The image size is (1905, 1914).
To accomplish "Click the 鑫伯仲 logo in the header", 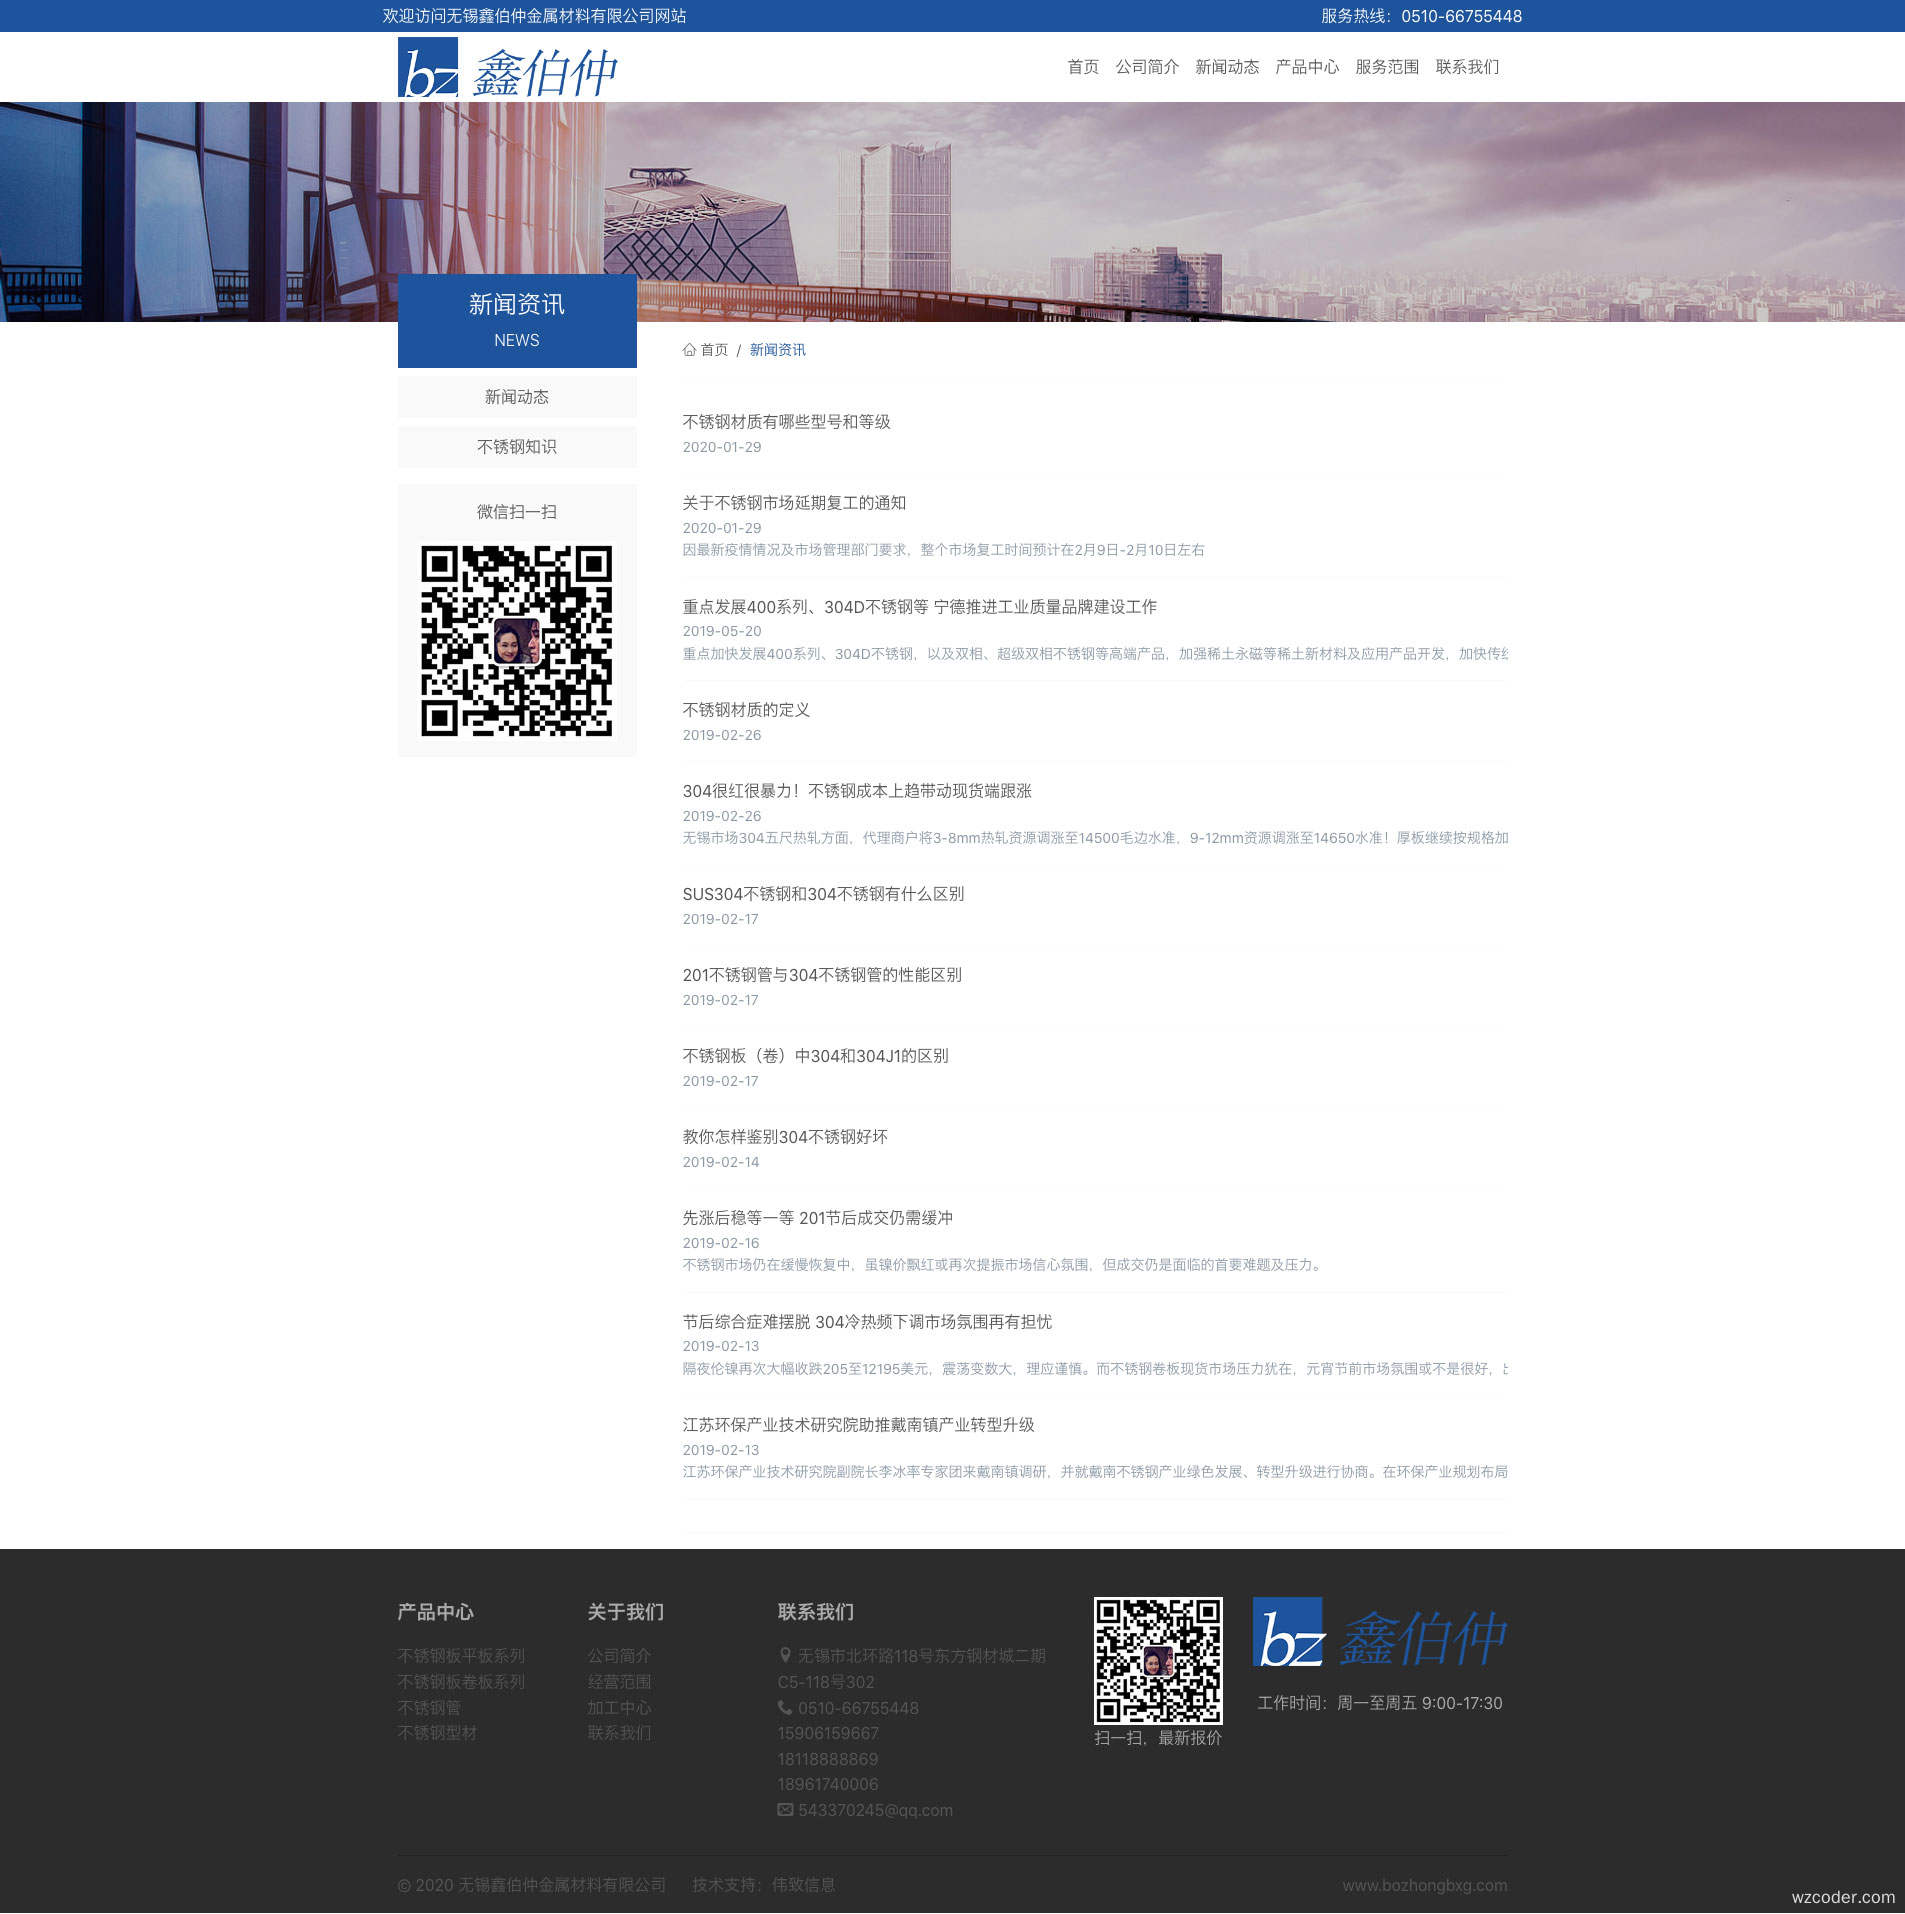I will [x=507, y=68].
